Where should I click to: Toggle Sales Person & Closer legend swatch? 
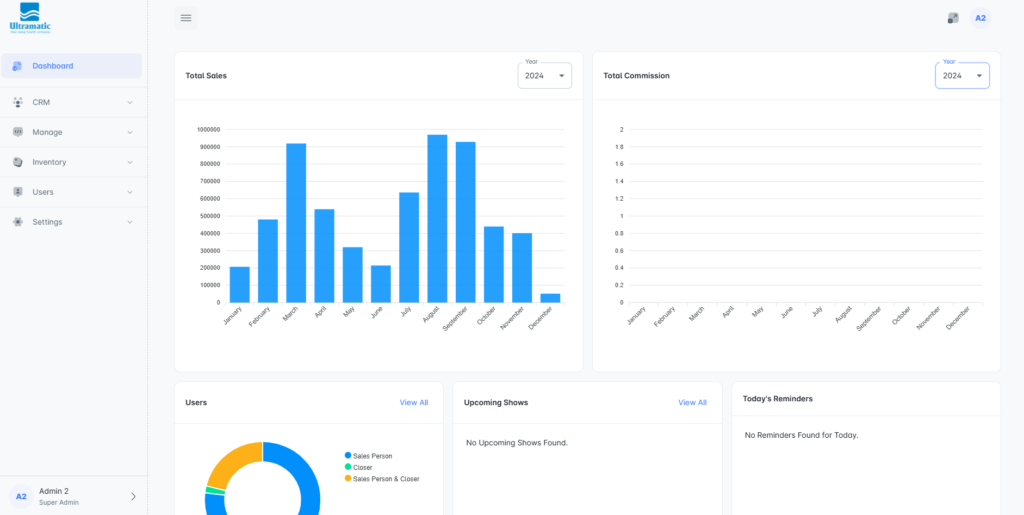coord(348,478)
